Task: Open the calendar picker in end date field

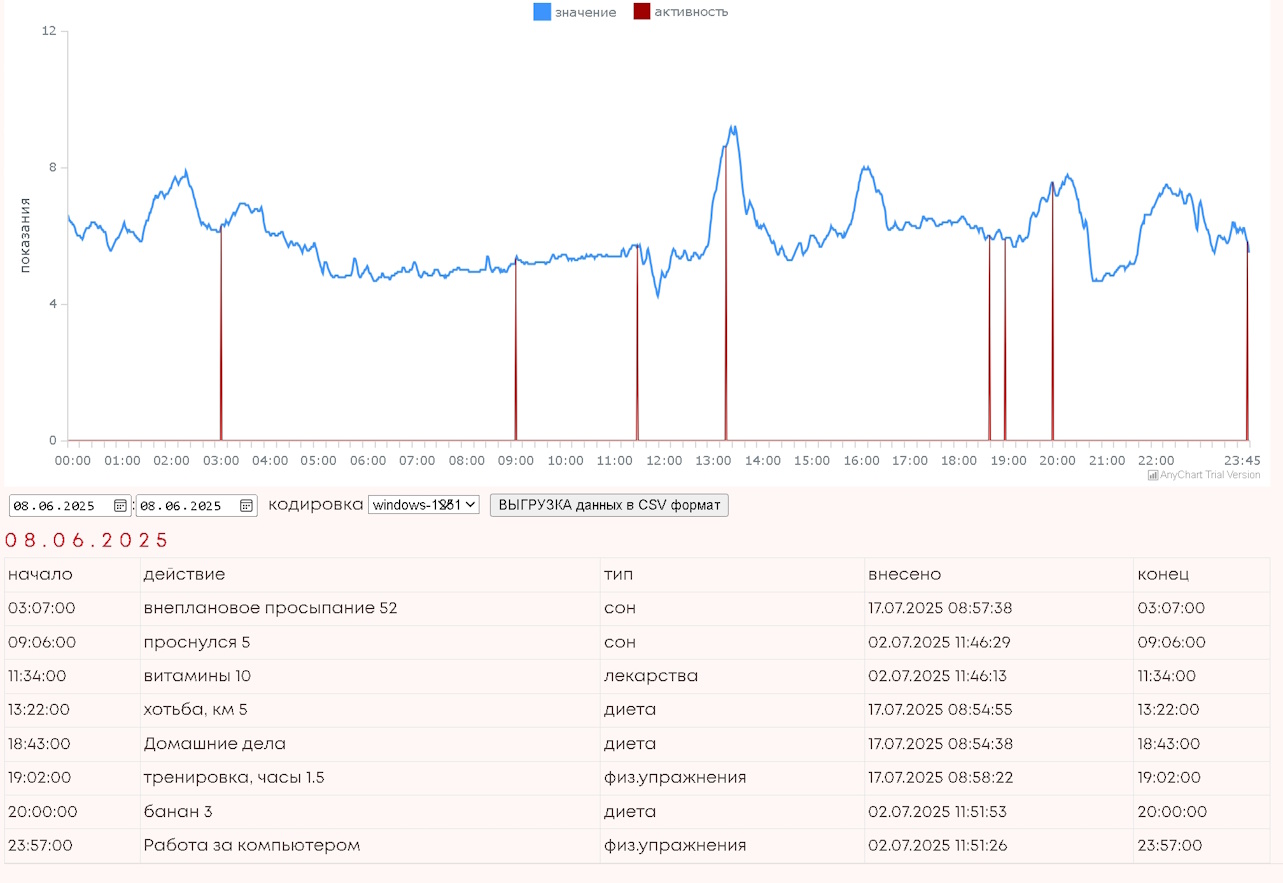Action: tap(246, 506)
